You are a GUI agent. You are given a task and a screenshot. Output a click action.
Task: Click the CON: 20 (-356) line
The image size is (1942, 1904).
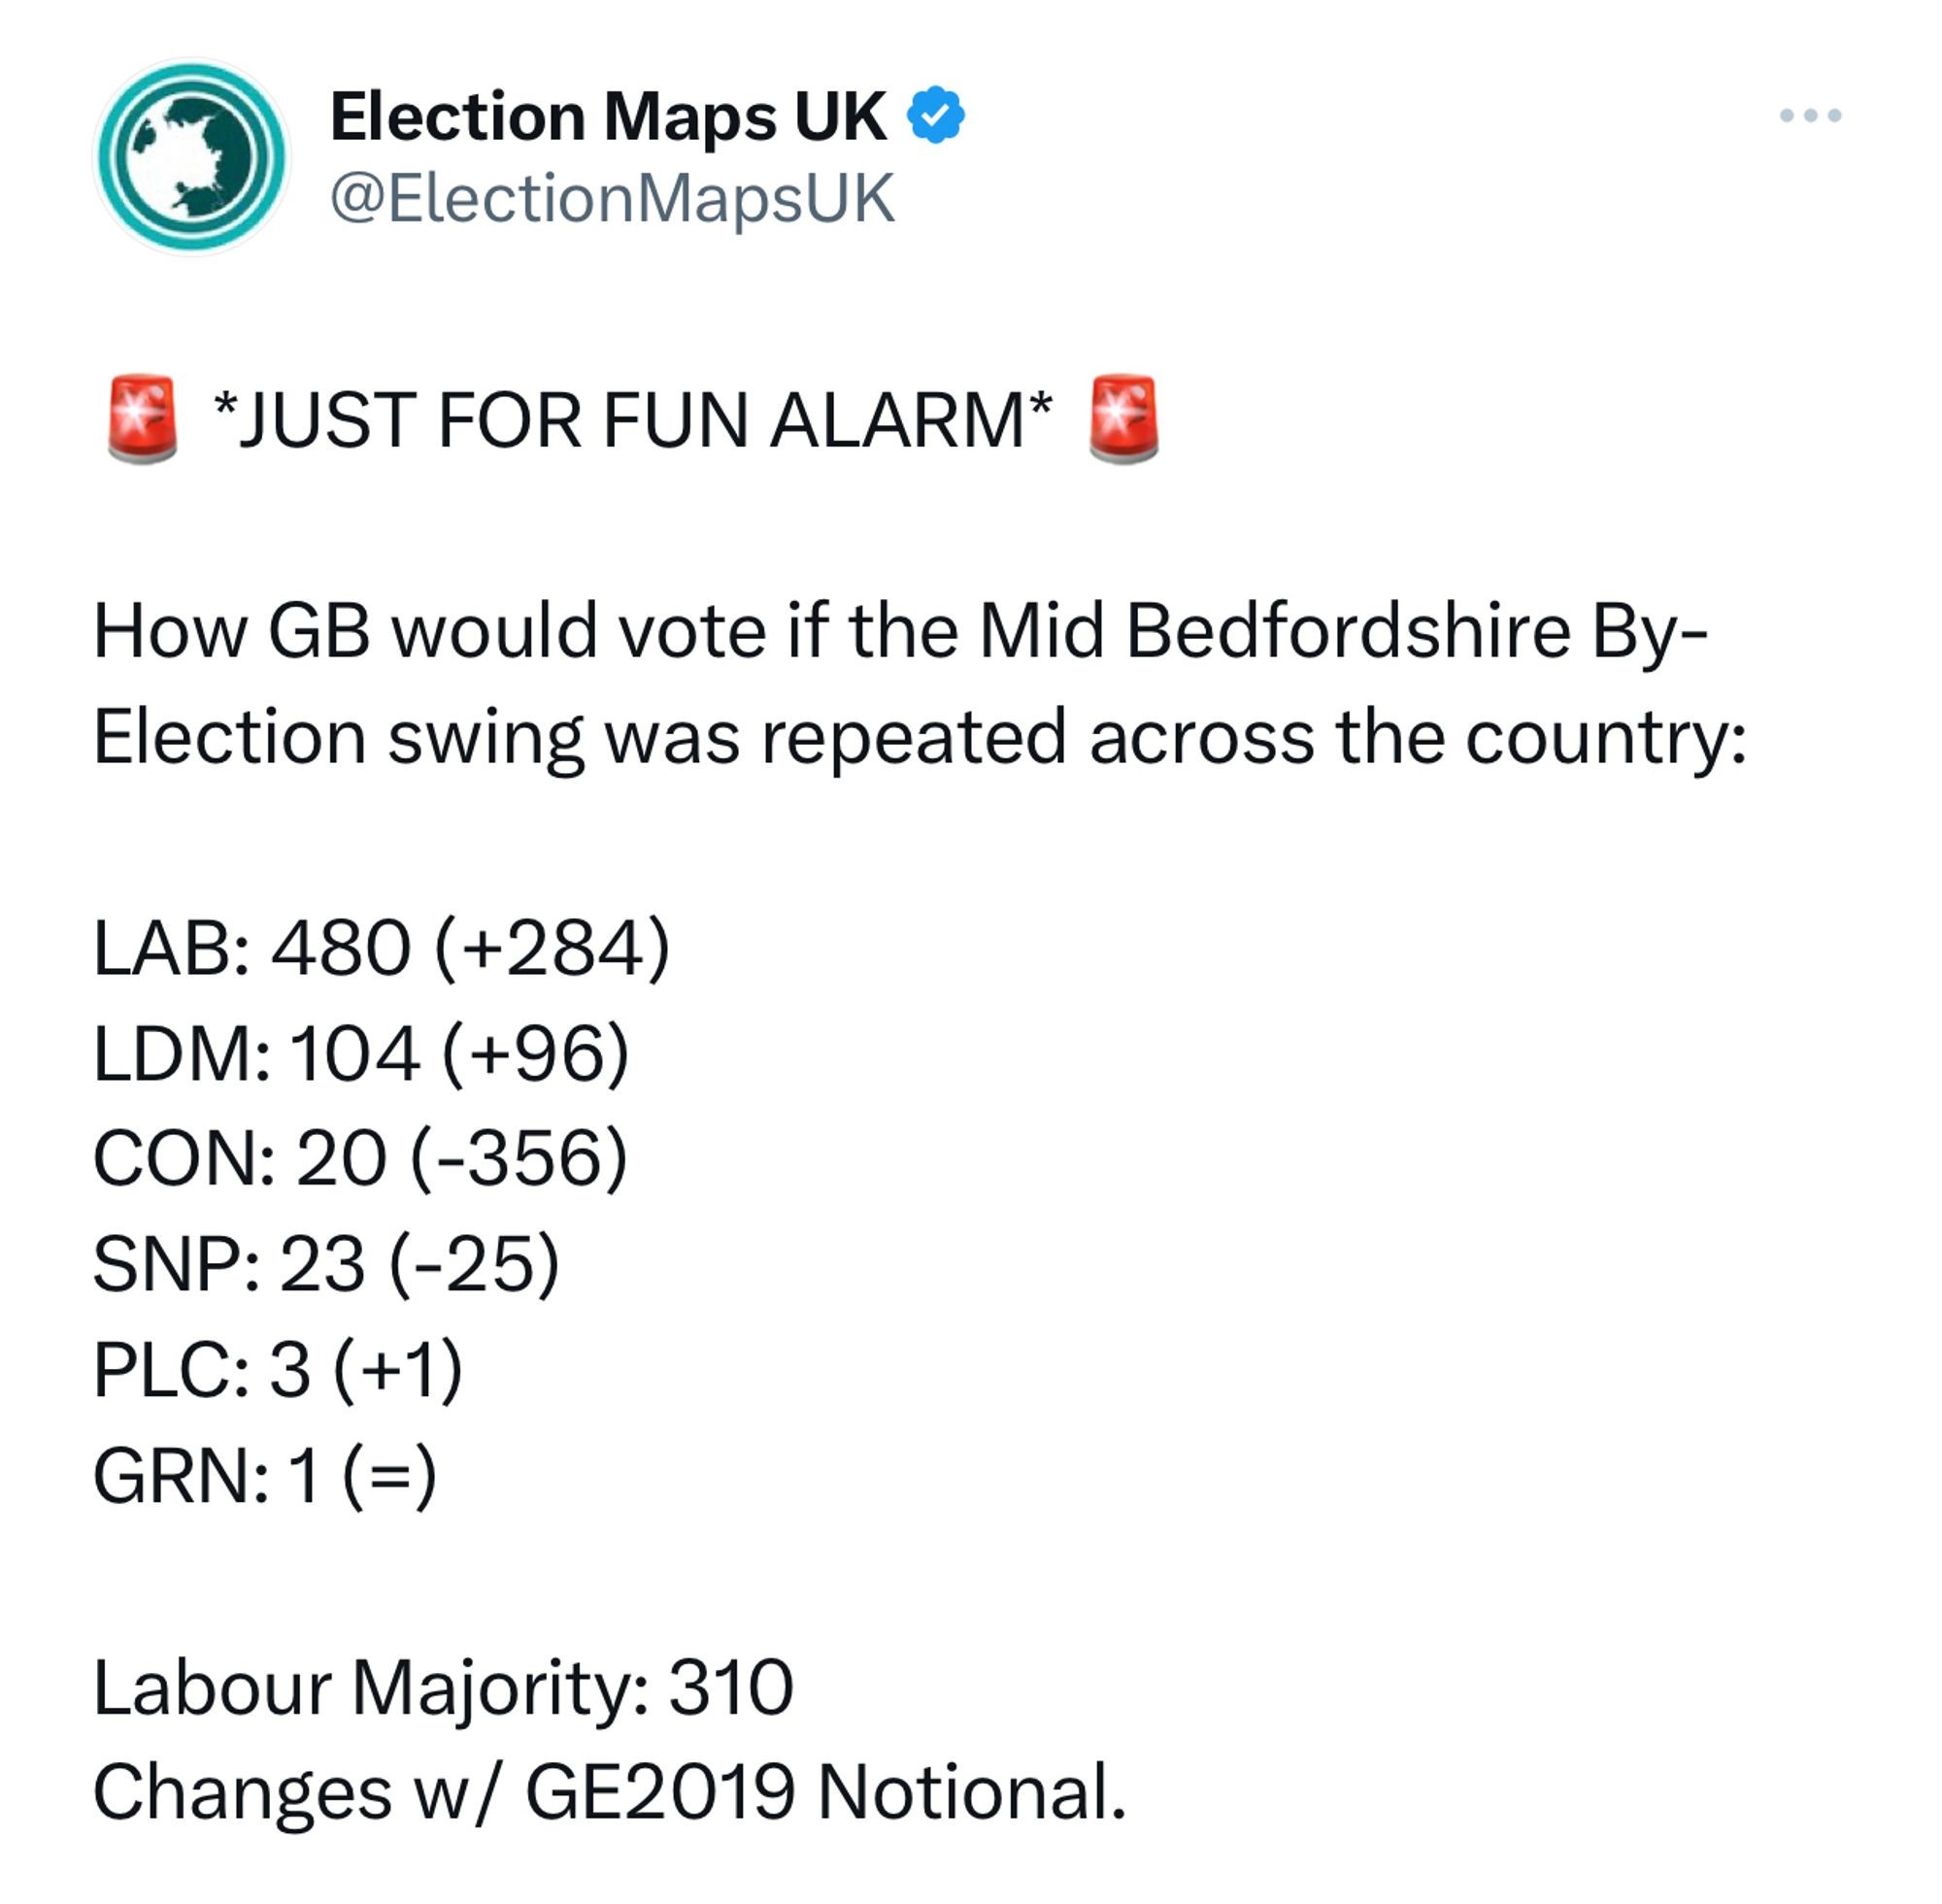click(x=360, y=1158)
